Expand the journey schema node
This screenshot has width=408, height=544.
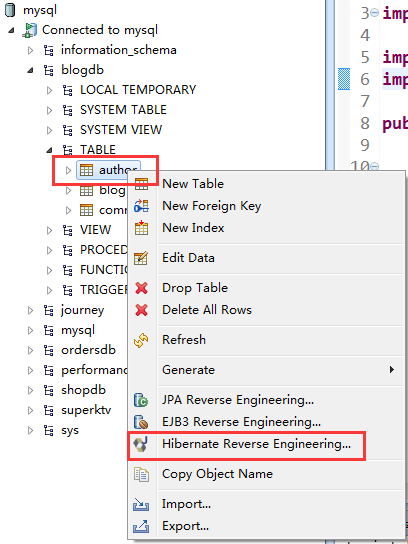point(31,311)
